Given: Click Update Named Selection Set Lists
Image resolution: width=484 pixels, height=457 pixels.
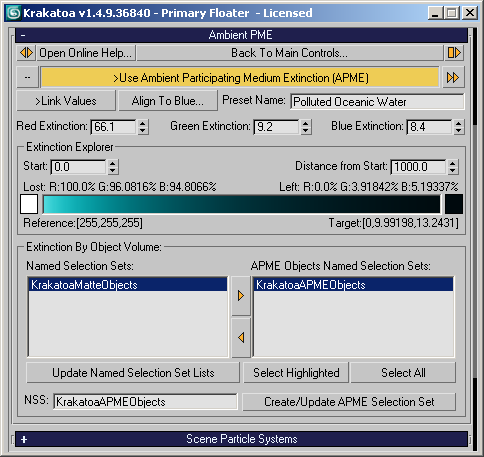Looking at the screenshot, I should pyautogui.click(x=133, y=373).
